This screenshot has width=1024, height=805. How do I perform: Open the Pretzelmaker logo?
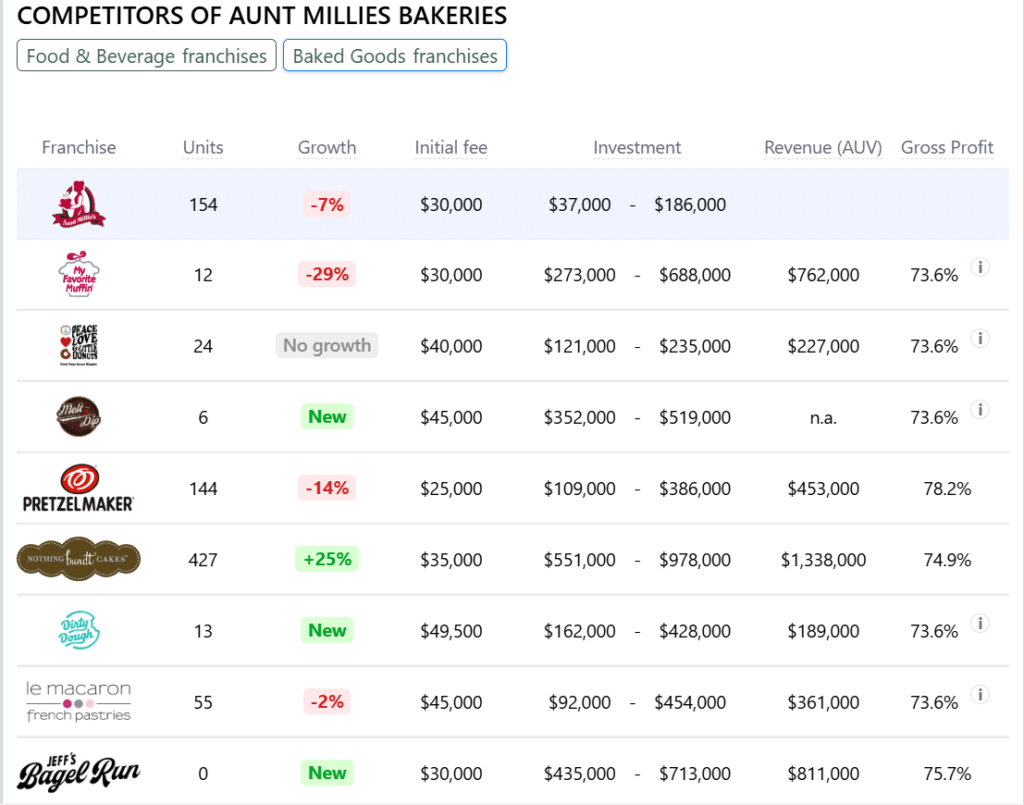point(78,488)
